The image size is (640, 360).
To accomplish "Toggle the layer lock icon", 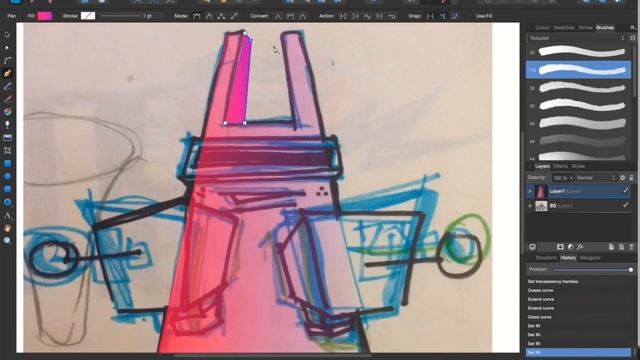I will point(631,178).
